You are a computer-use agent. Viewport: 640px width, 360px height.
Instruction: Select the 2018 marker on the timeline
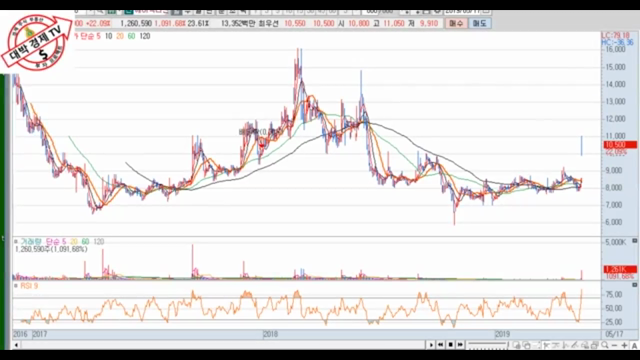271,334
